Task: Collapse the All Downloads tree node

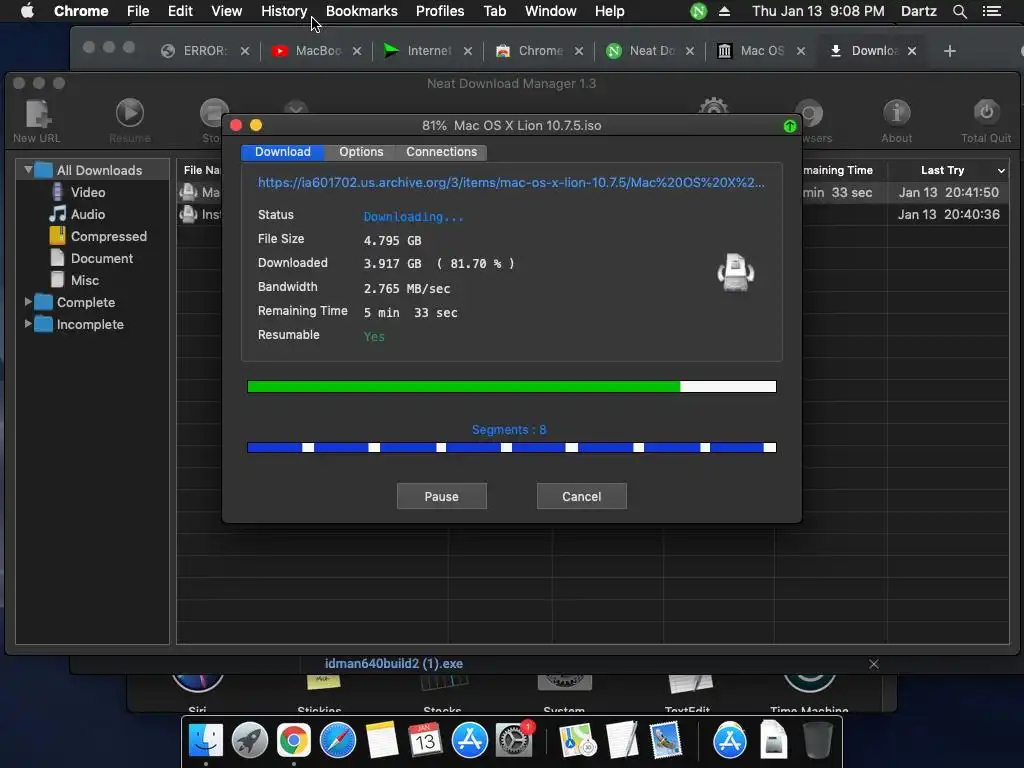Action: coord(28,170)
